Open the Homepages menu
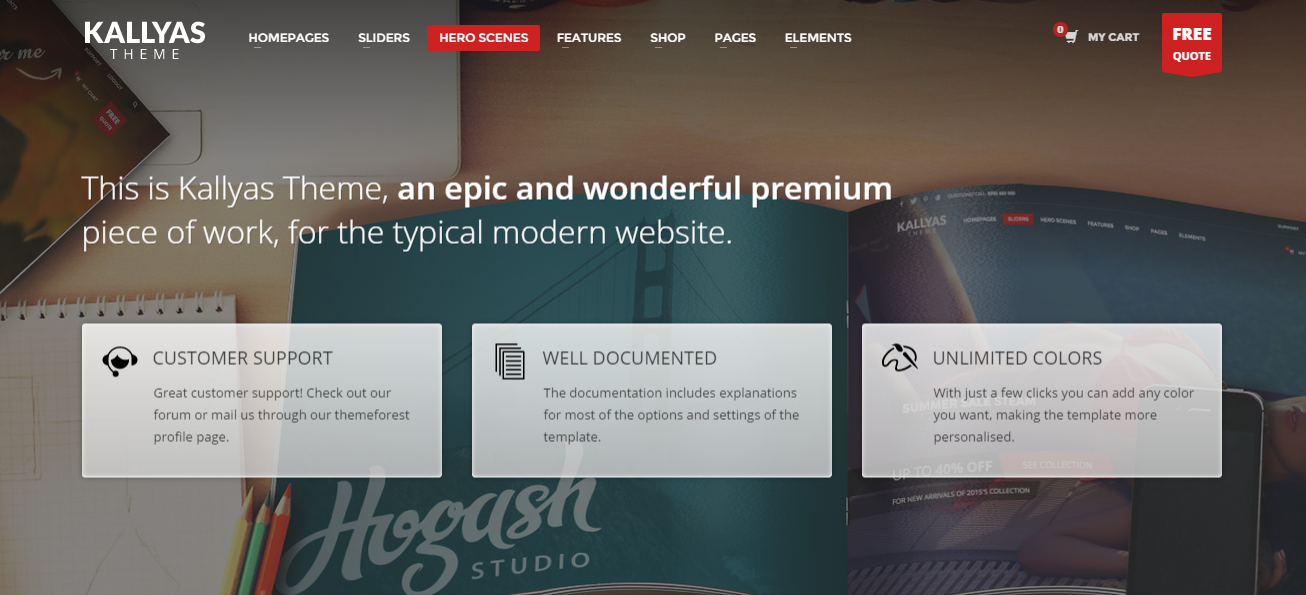Screen dimensions: 1306x595 coord(289,38)
